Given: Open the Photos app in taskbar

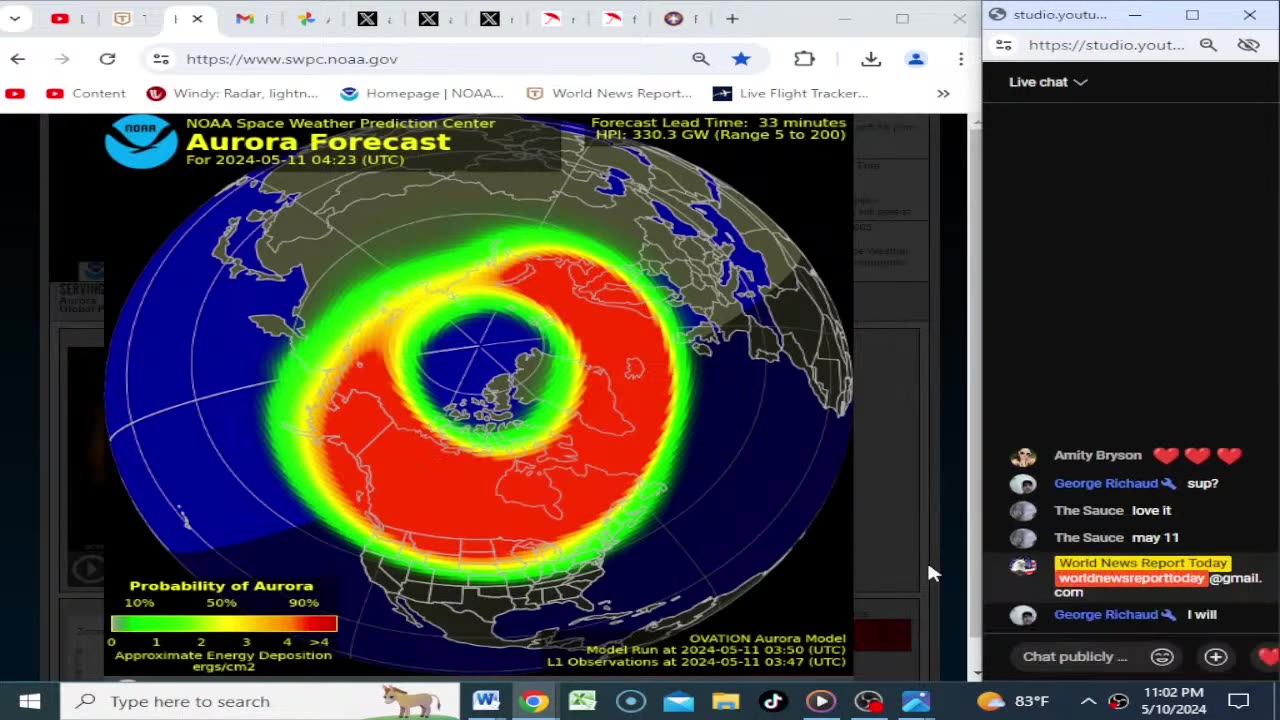Looking at the screenshot, I should [916, 701].
